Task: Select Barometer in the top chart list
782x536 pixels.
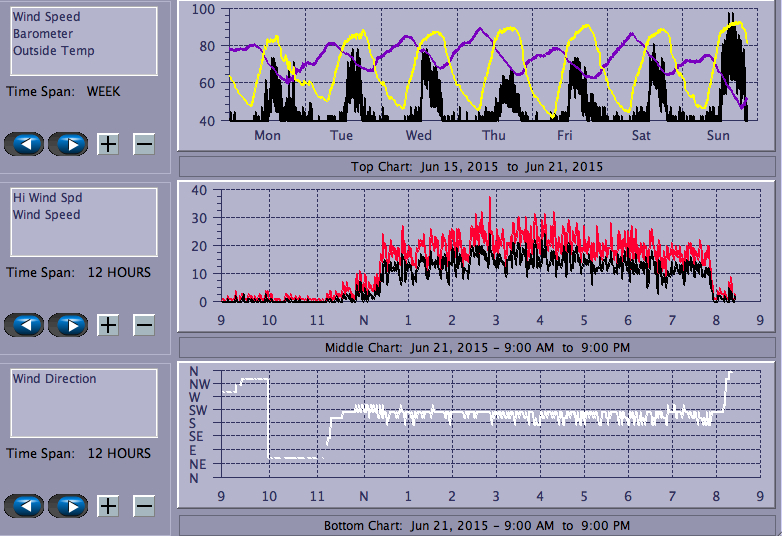Action: click(x=43, y=34)
